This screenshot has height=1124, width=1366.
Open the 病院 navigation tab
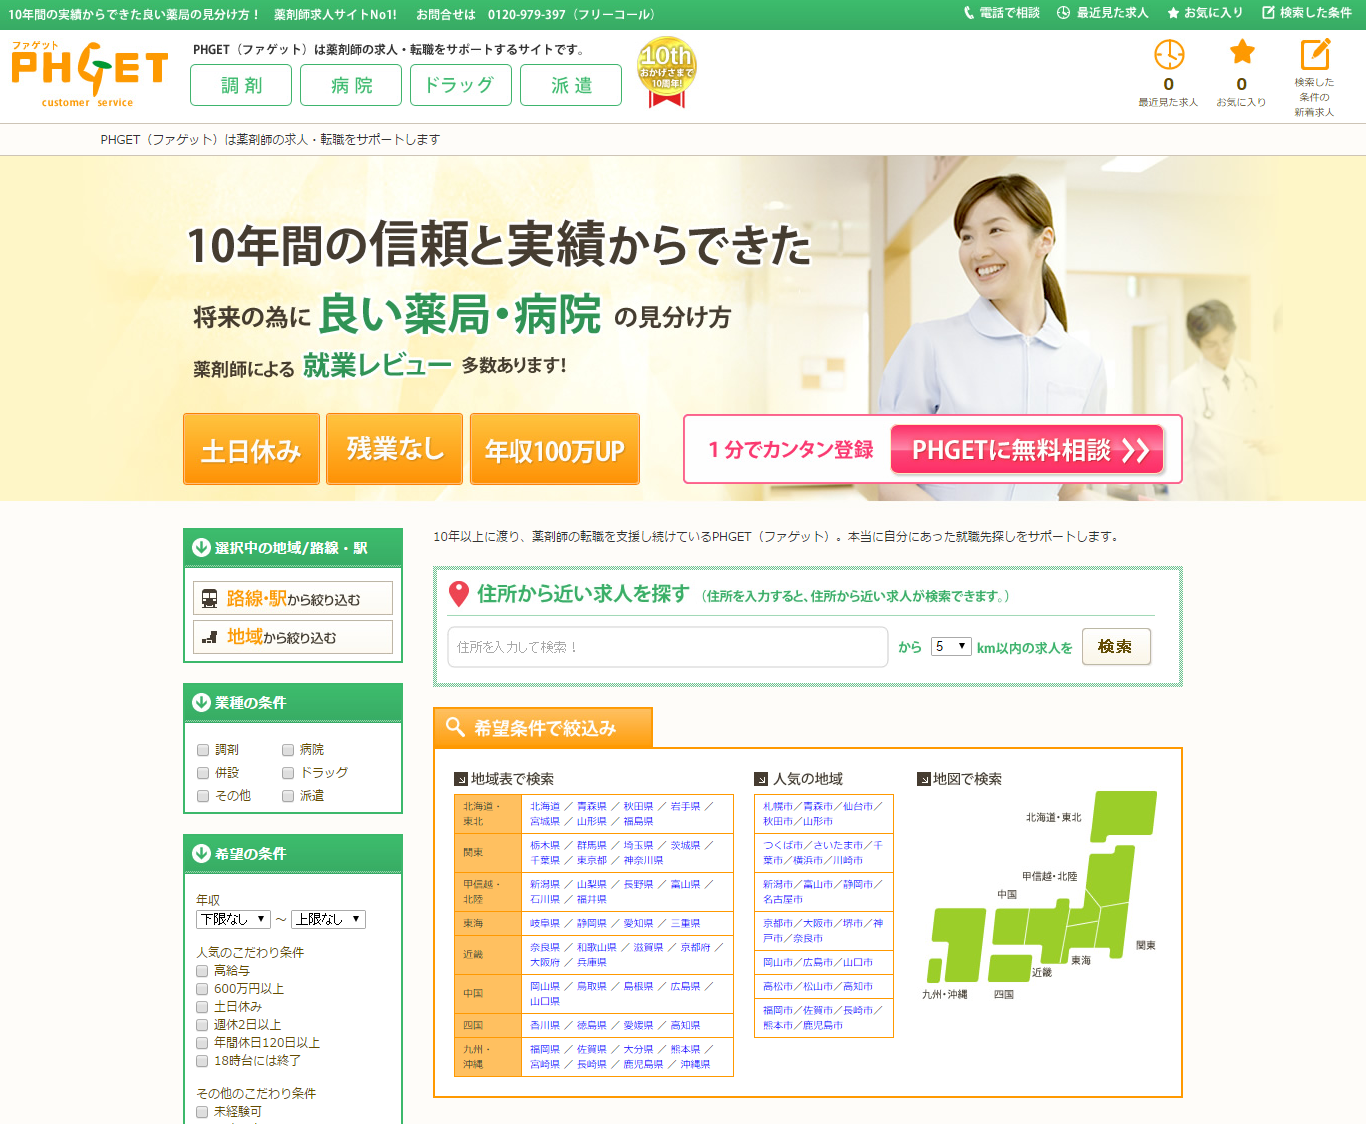coord(351,85)
